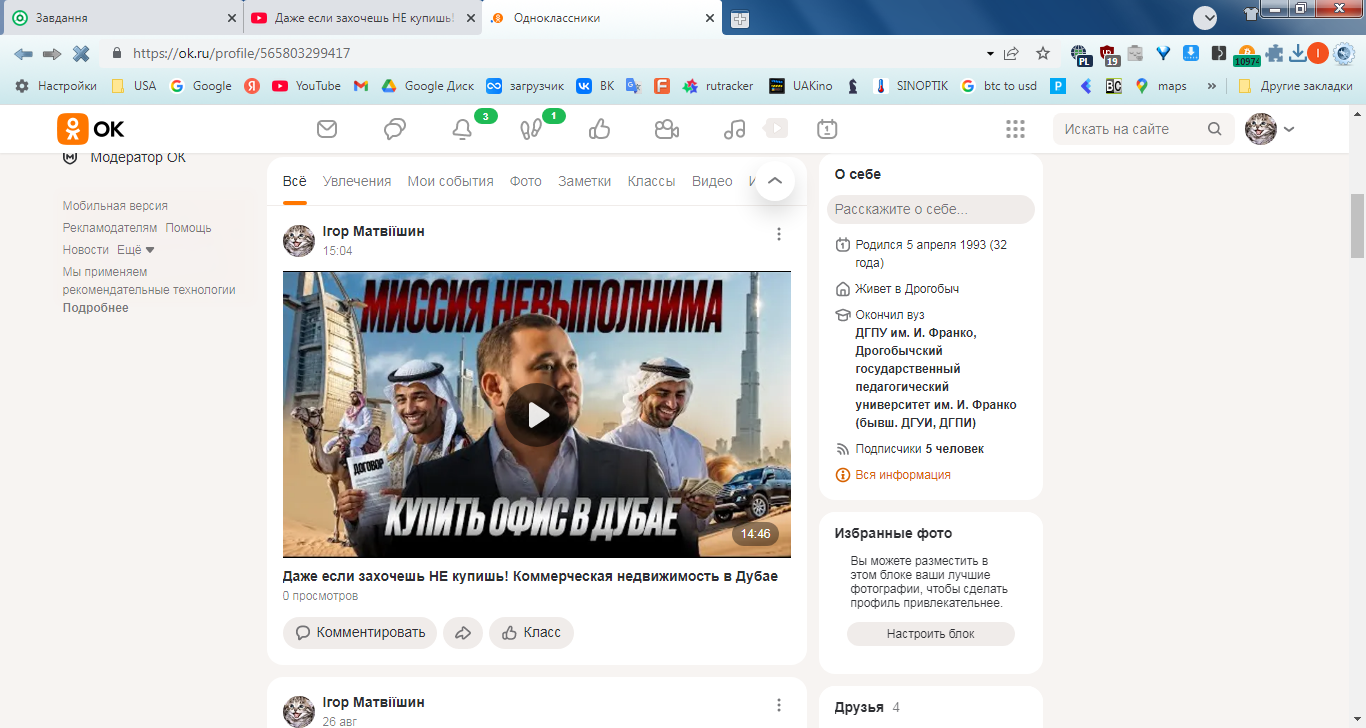Click the "Вся информация" link
Screen dimensions: 1366x728
903,475
